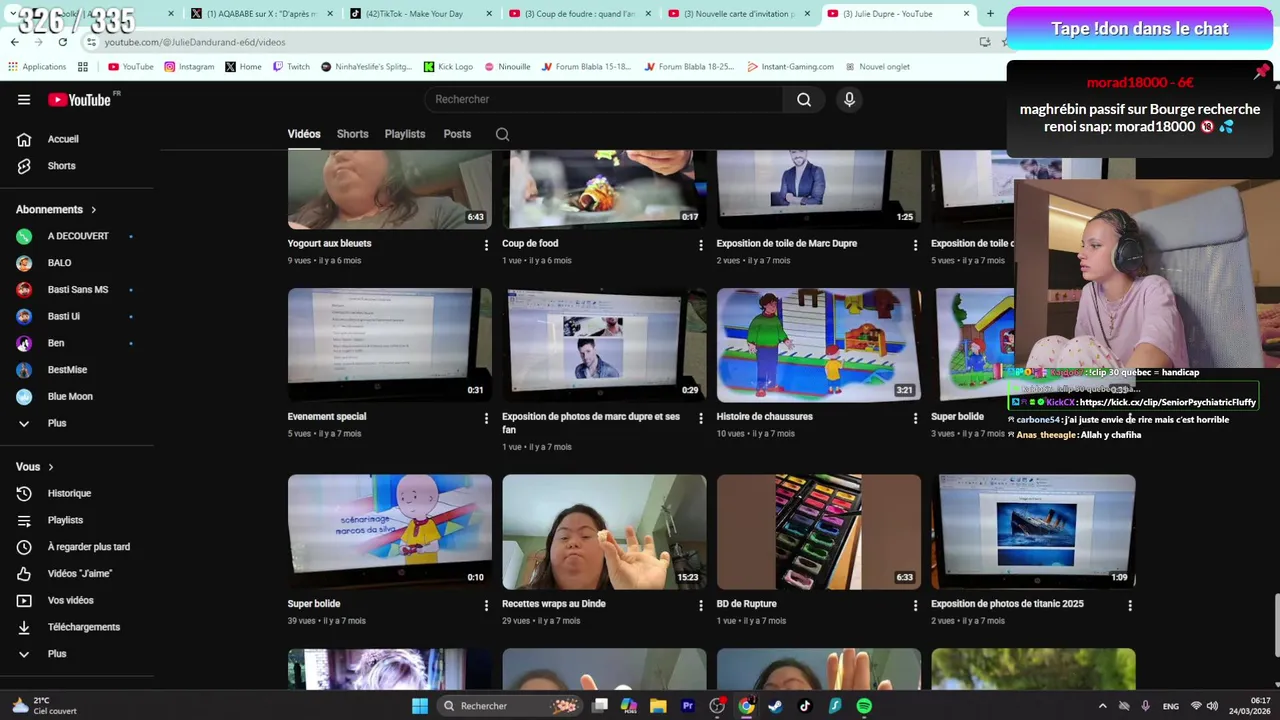Expand more items with Plus under Téléchargements
1280x720 pixels.
click(x=57, y=654)
